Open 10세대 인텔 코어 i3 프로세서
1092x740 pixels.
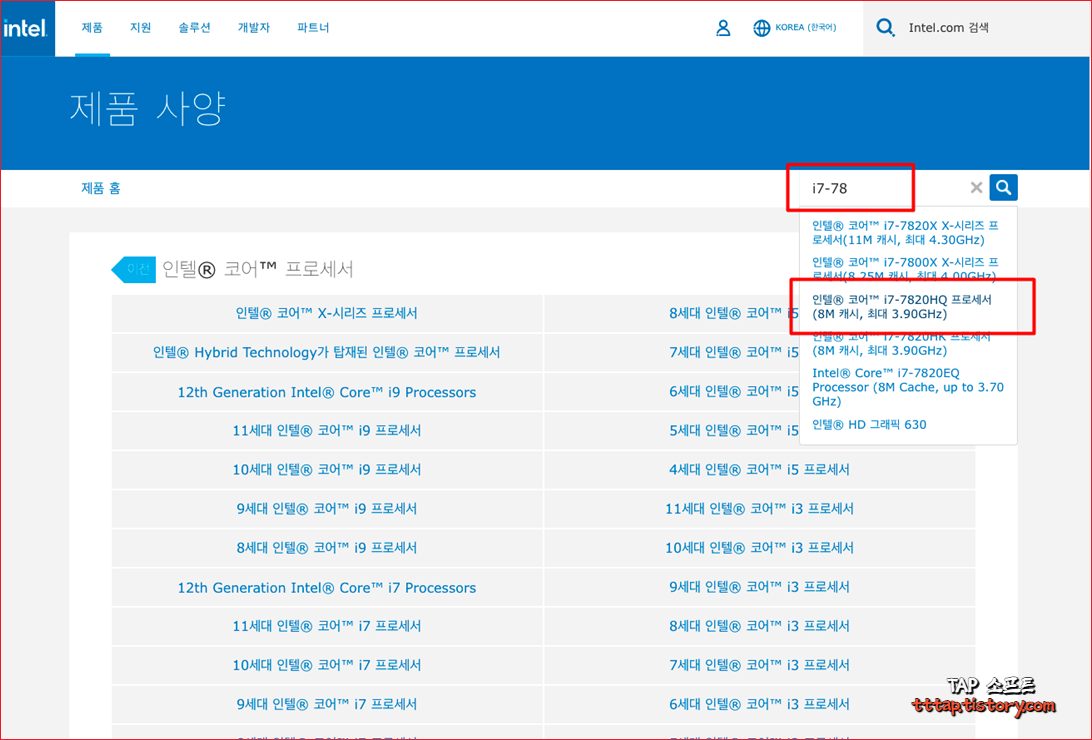759,547
